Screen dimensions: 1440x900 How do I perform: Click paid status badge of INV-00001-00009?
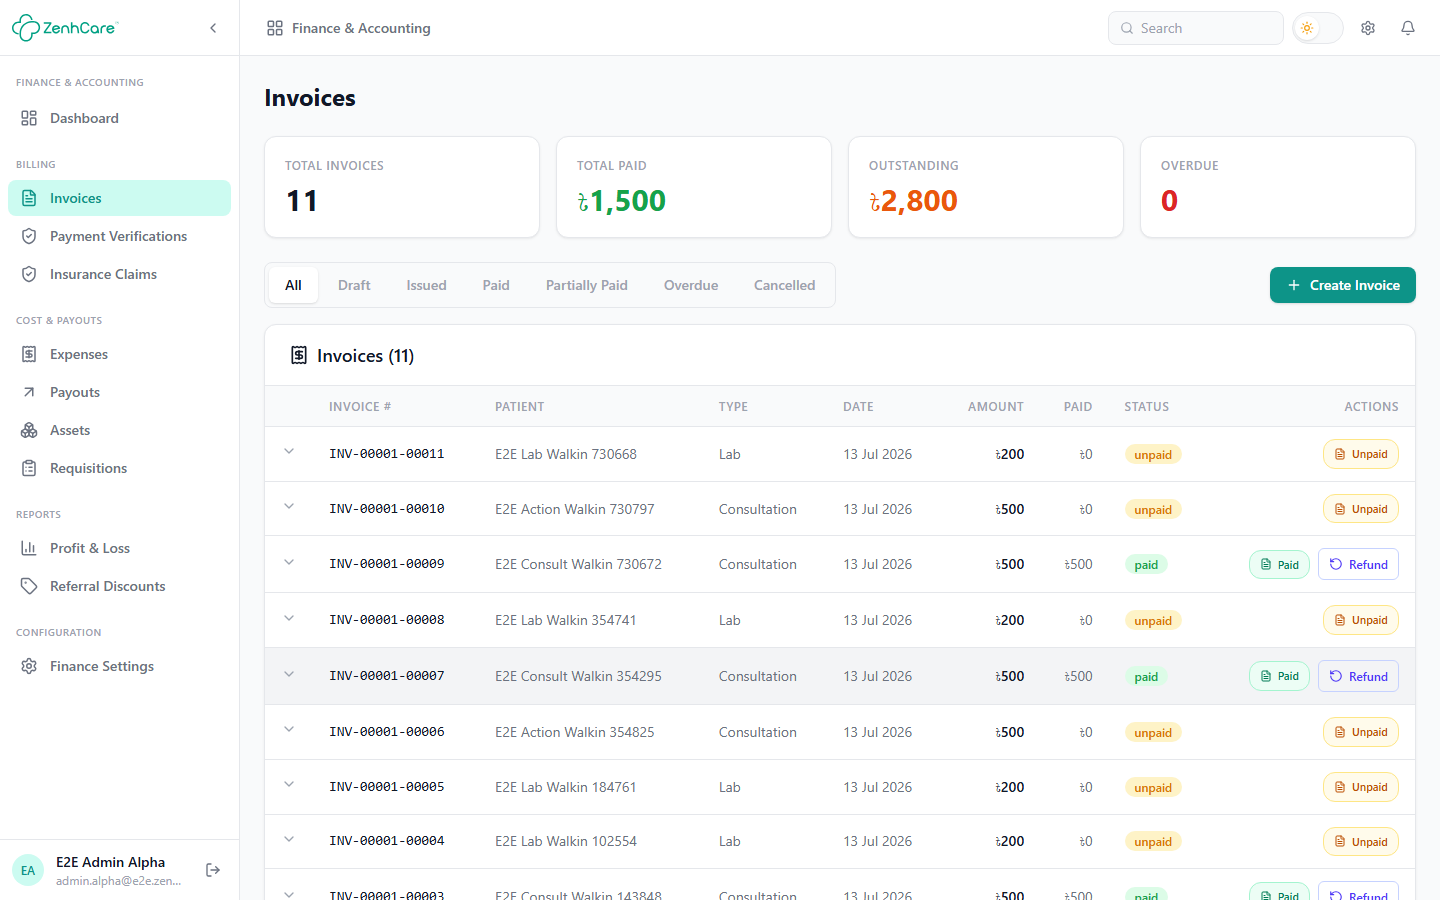click(x=1146, y=565)
